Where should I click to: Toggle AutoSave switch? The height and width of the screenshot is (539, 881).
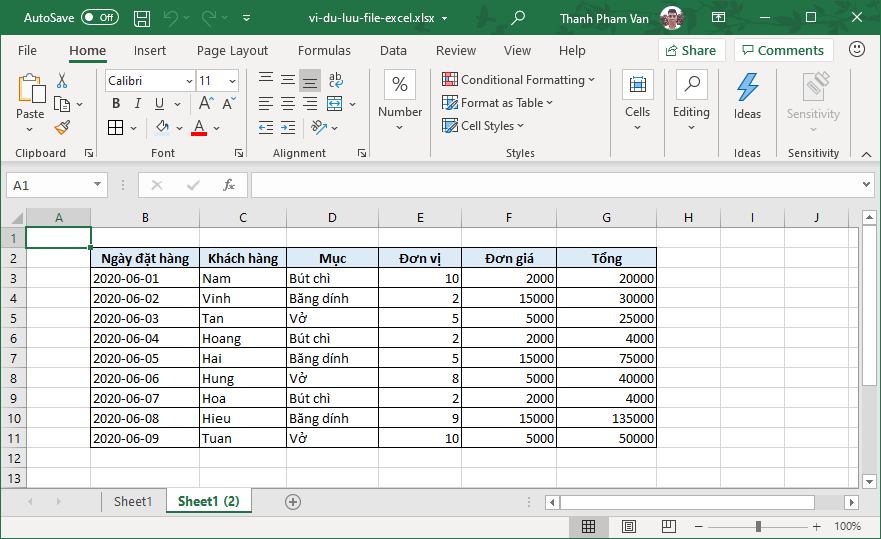tap(100, 17)
